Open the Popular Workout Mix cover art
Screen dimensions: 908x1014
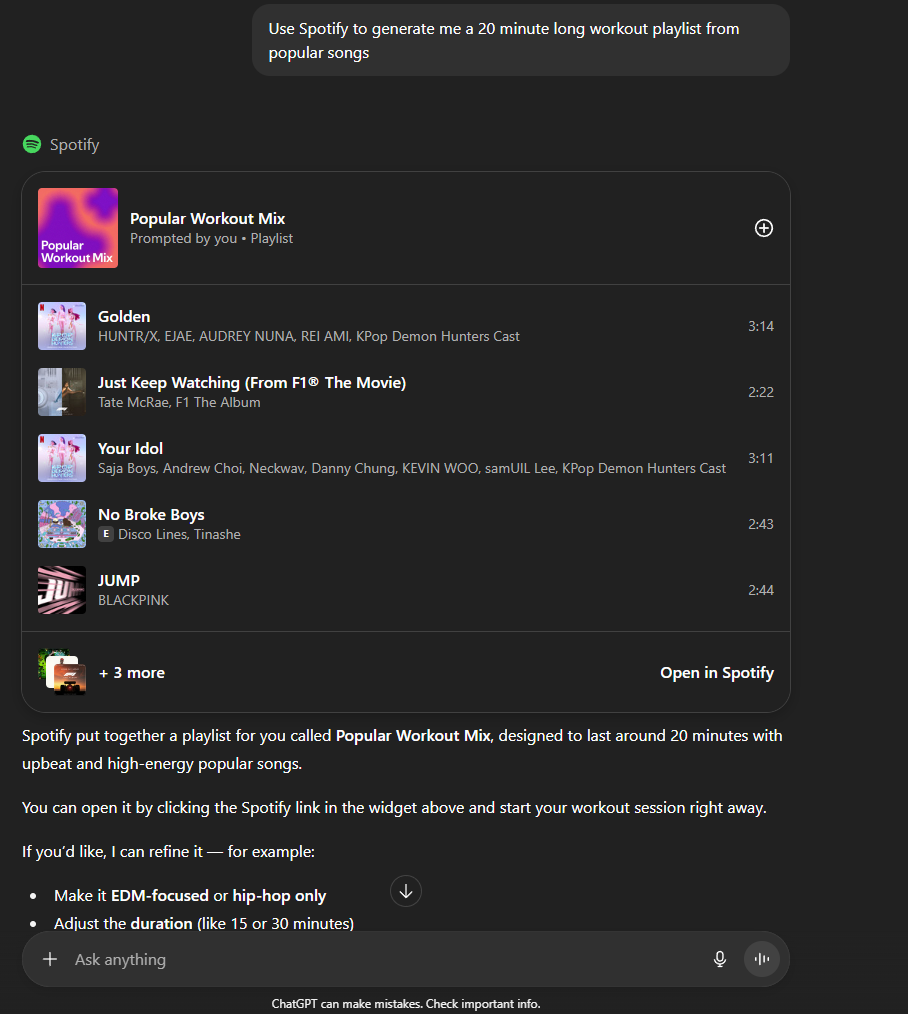(x=78, y=228)
